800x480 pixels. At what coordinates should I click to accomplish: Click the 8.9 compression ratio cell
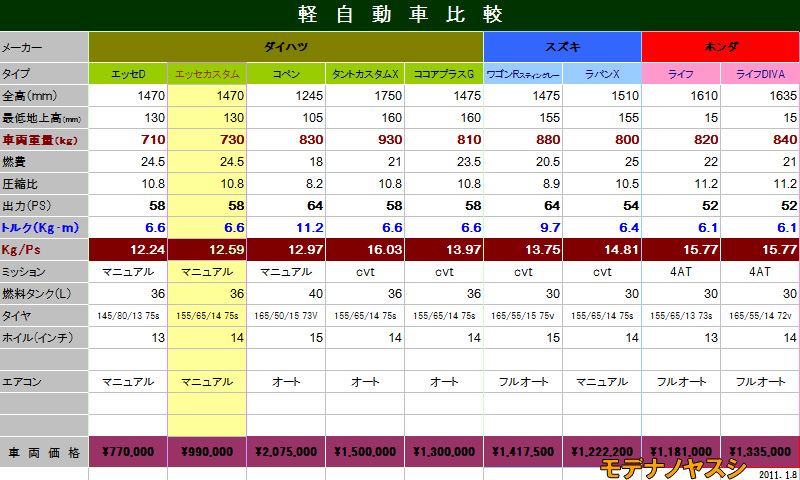(523, 184)
